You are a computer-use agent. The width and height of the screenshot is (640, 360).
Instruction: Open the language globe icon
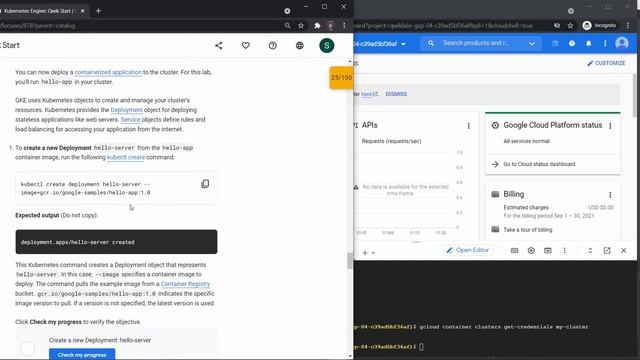coord(300,45)
